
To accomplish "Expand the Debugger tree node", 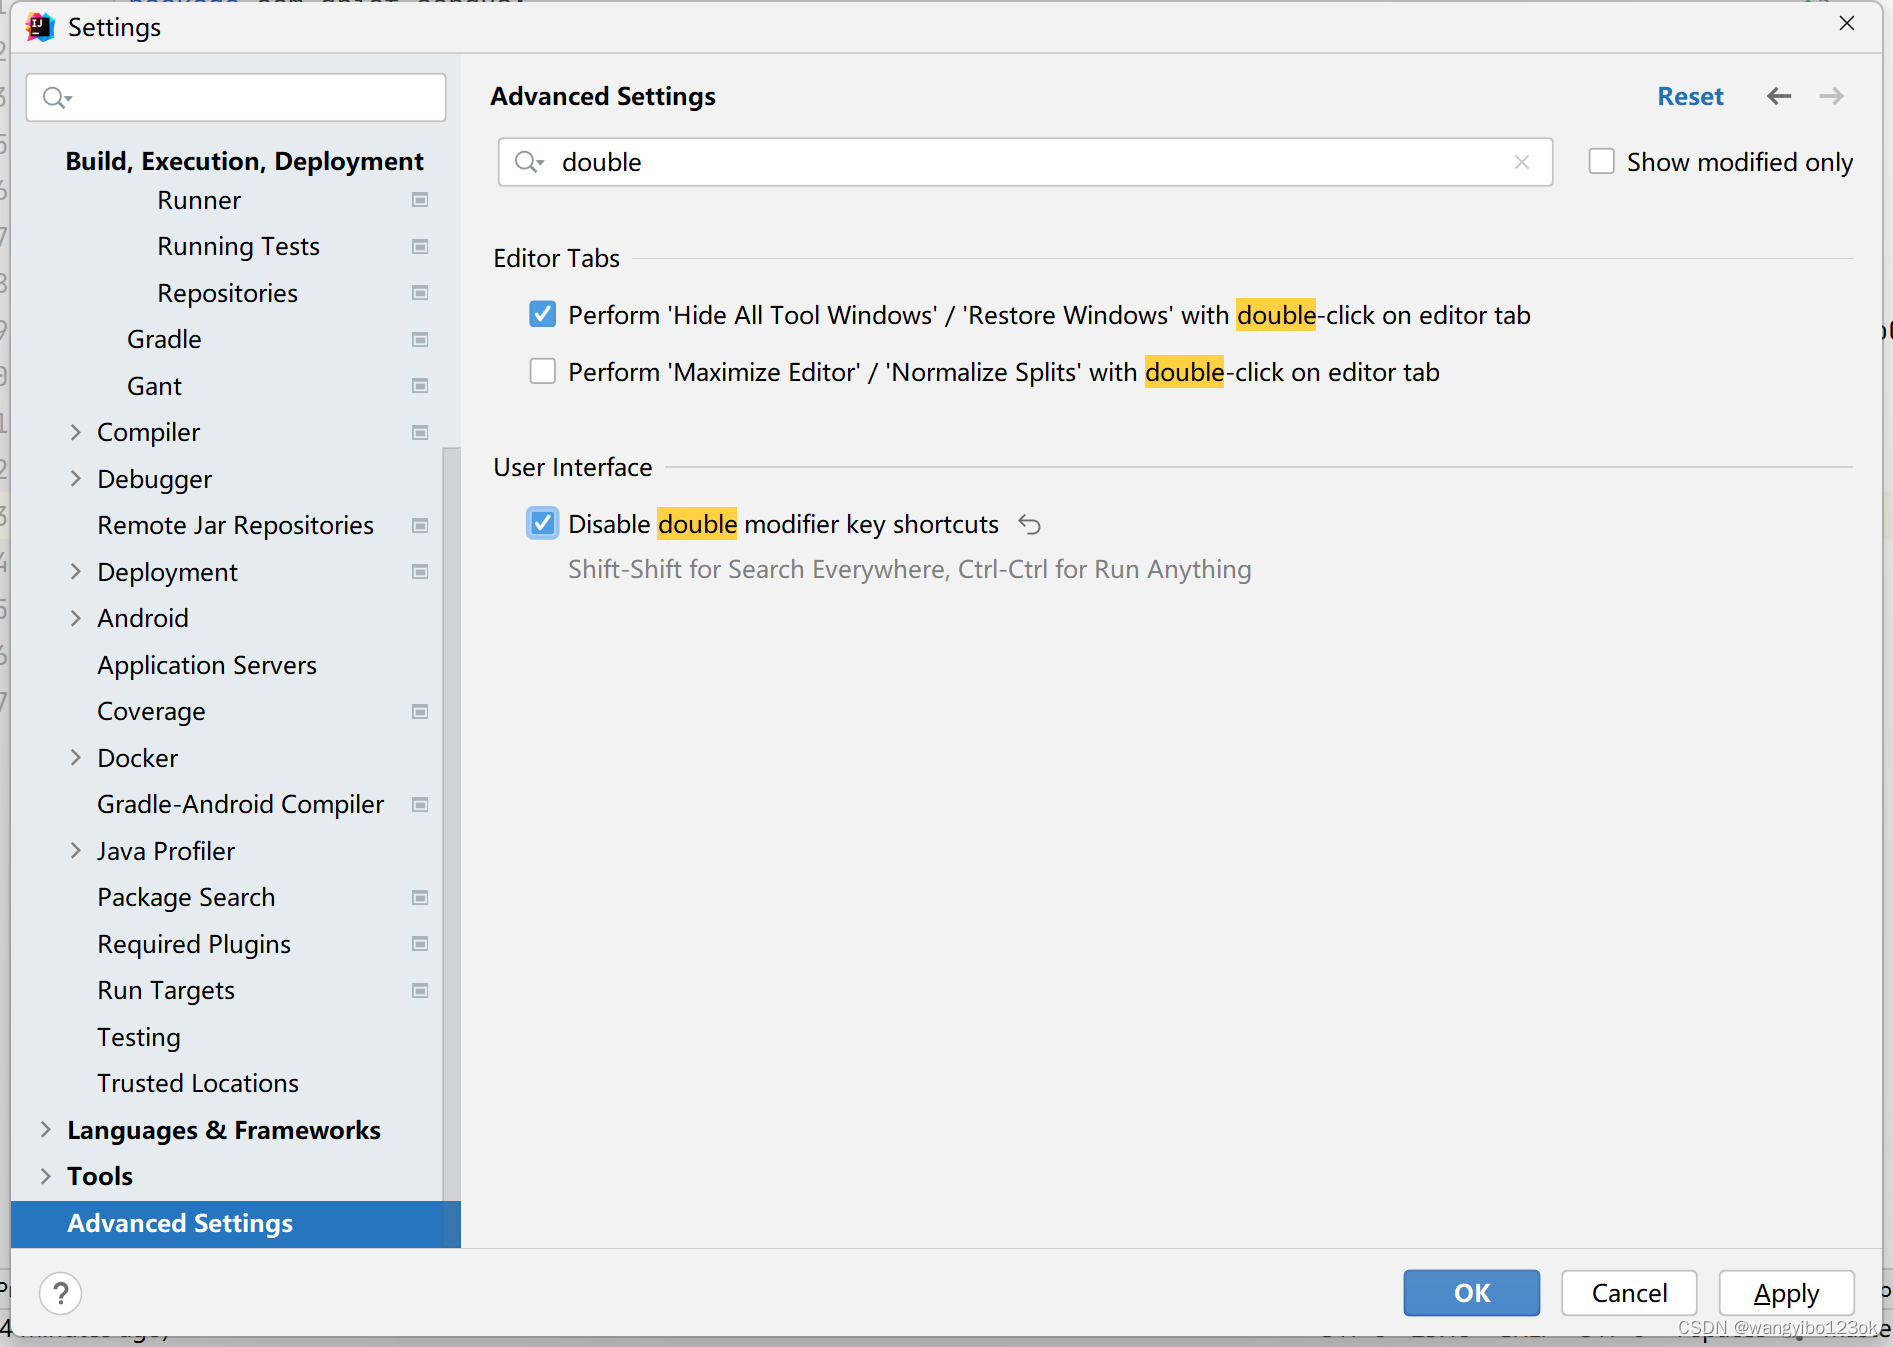I will pyautogui.click(x=76, y=479).
